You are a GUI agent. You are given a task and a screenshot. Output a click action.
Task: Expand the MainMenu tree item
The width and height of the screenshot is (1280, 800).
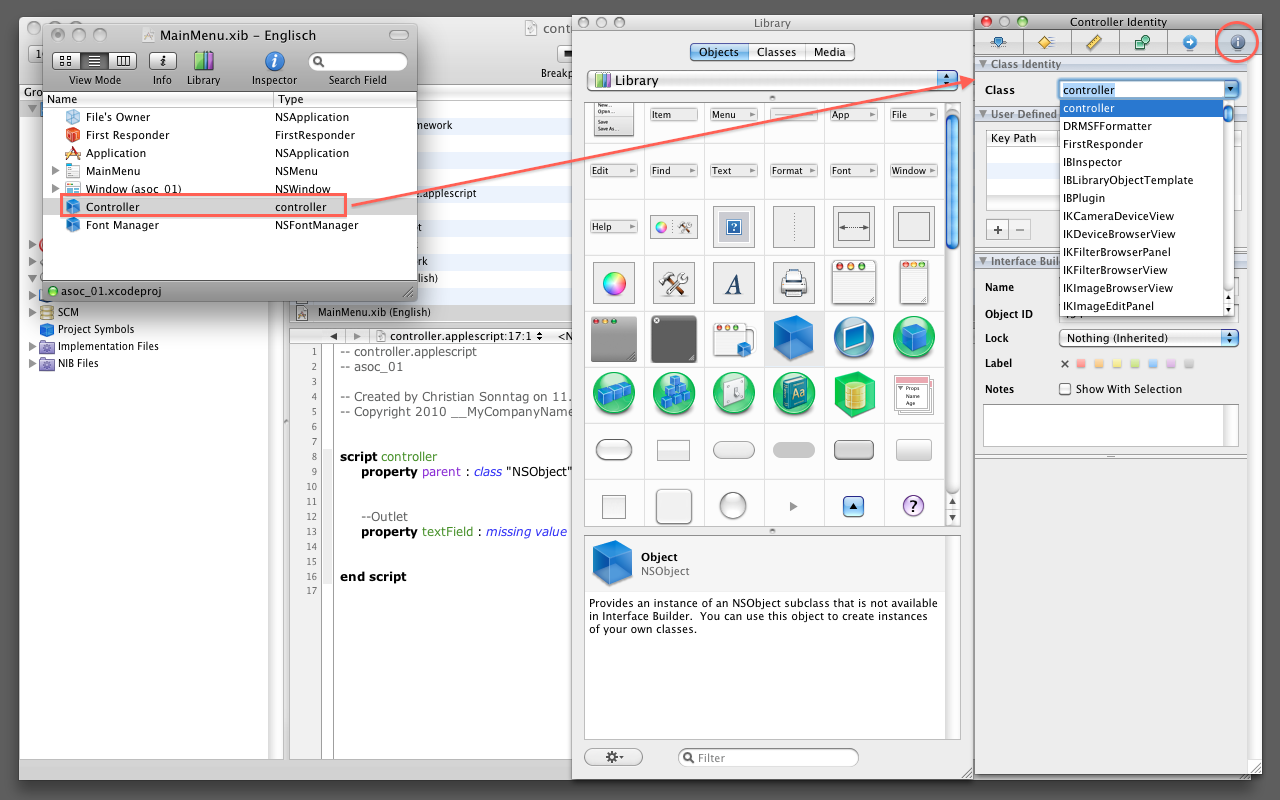click(x=56, y=171)
